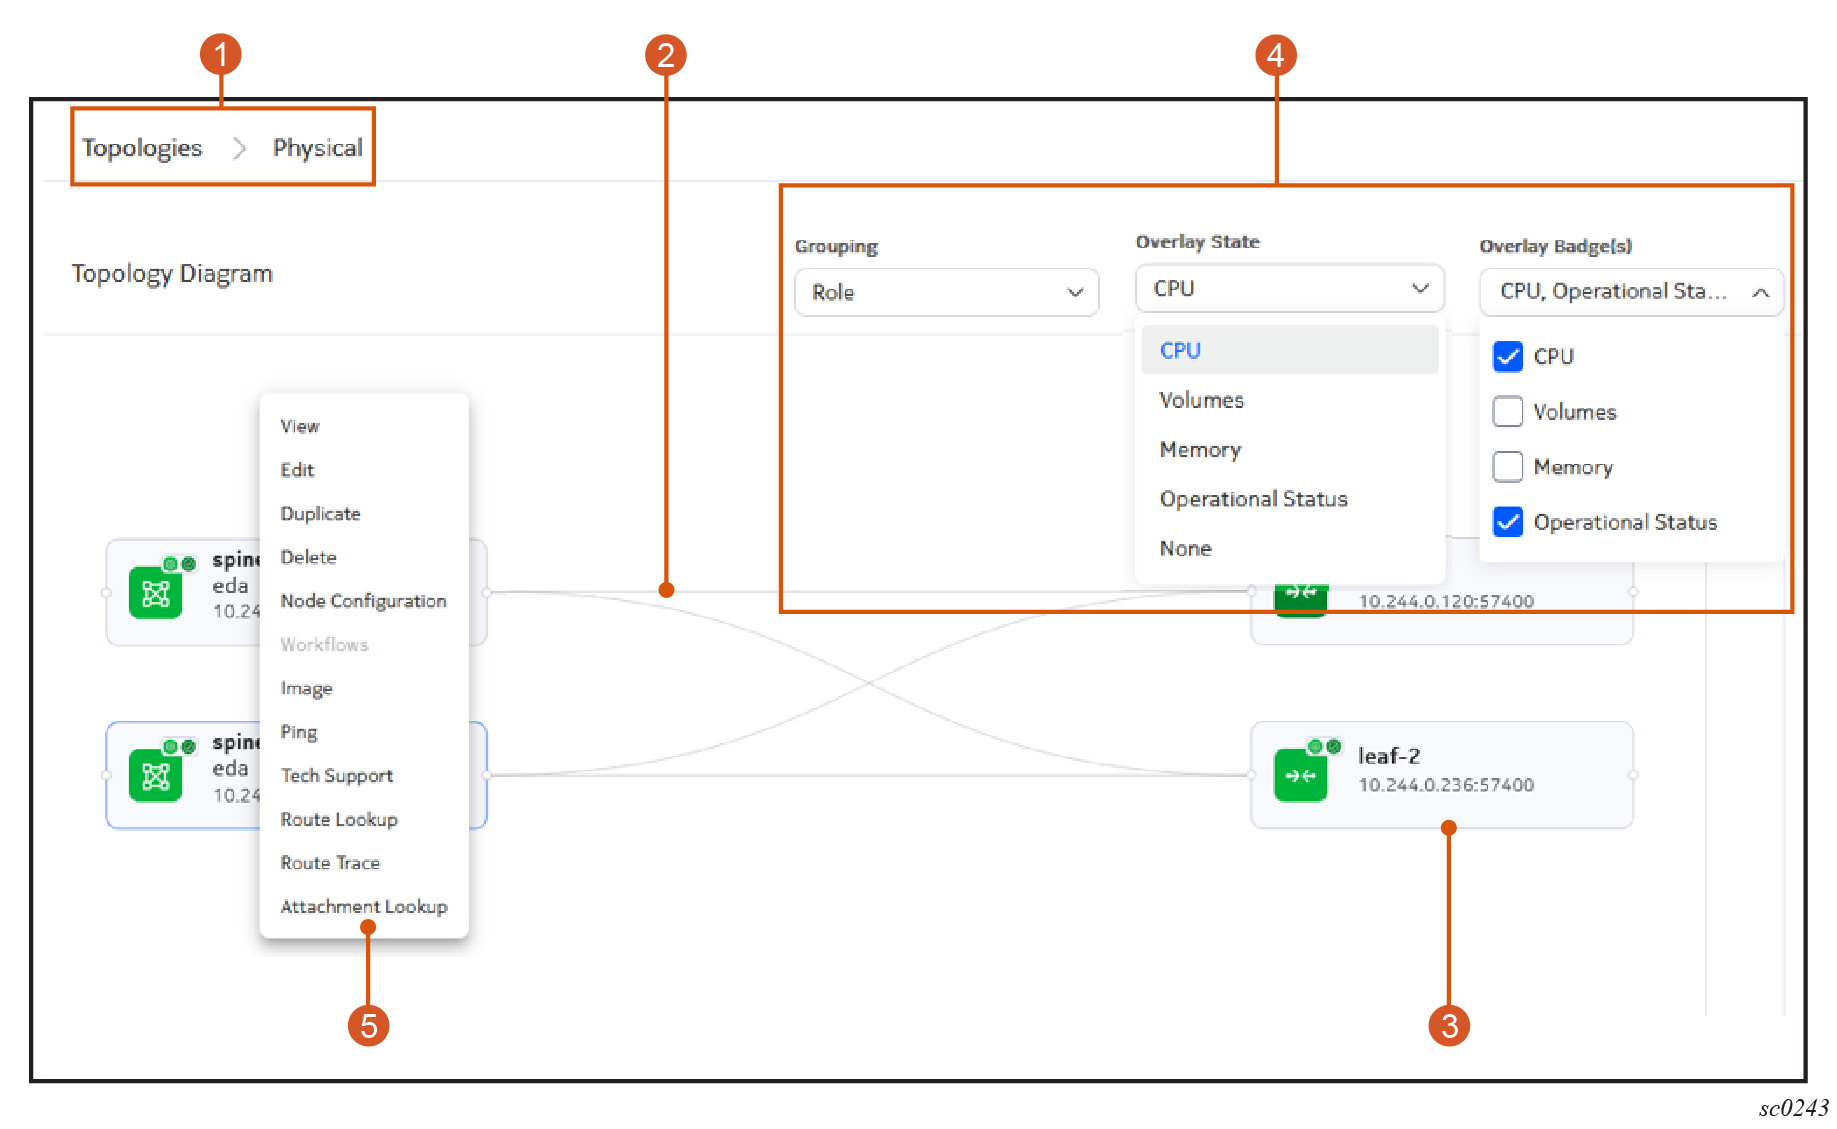Uncheck Operational Status badge checkbox
1837x1129 pixels.
pyautogui.click(x=1507, y=521)
